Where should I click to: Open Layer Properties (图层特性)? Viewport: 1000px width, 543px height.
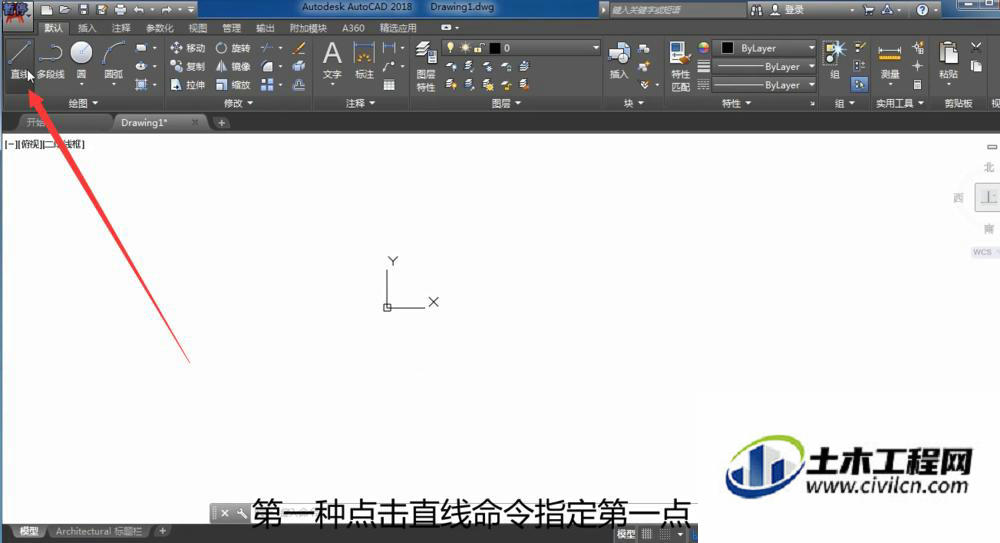[425, 66]
